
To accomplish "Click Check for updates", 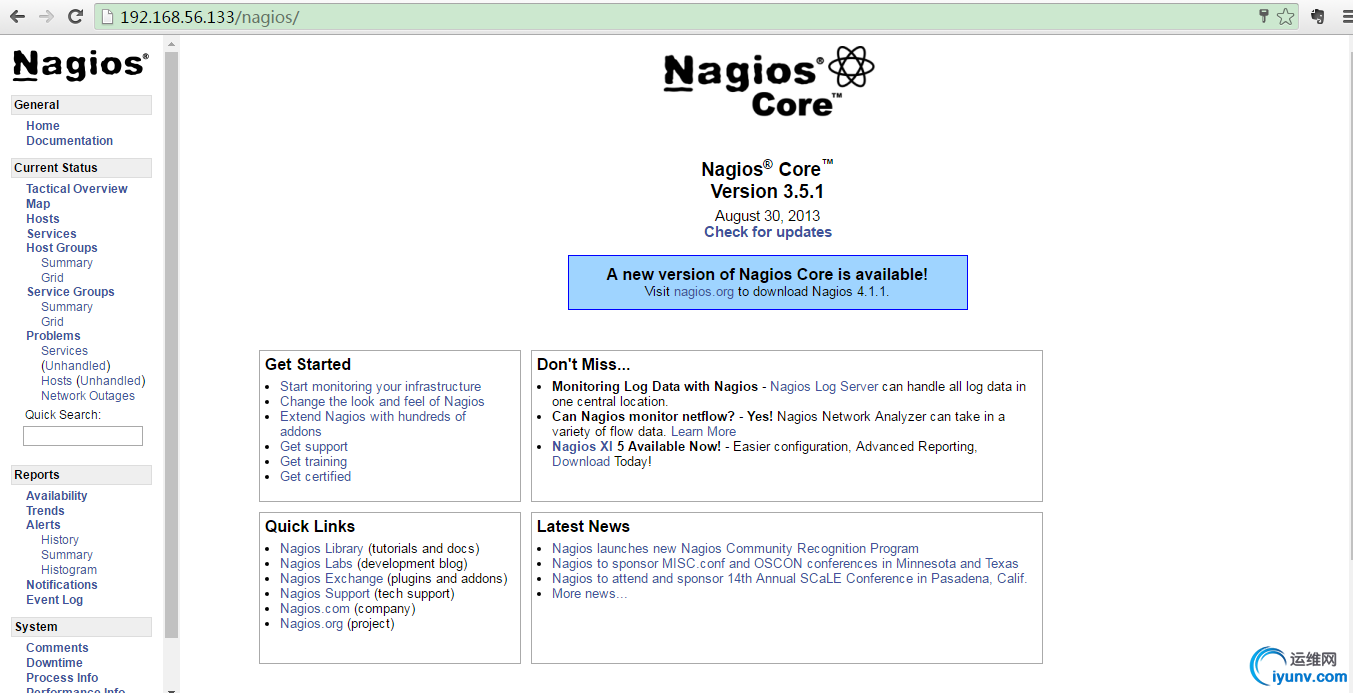I will [768, 232].
